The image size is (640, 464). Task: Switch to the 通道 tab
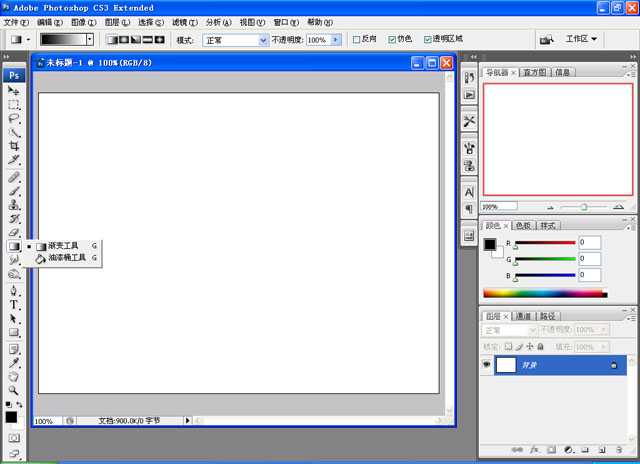pyautogui.click(x=524, y=316)
